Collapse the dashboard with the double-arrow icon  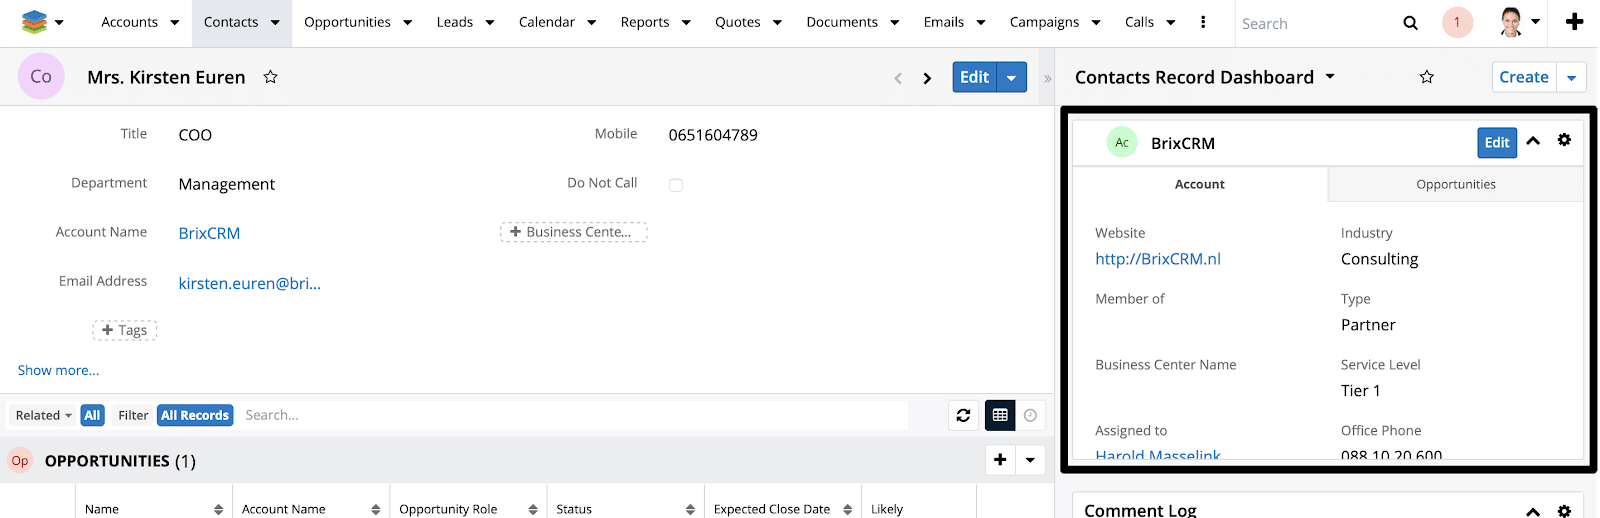pyautogui.click(x=1047, y=78)
